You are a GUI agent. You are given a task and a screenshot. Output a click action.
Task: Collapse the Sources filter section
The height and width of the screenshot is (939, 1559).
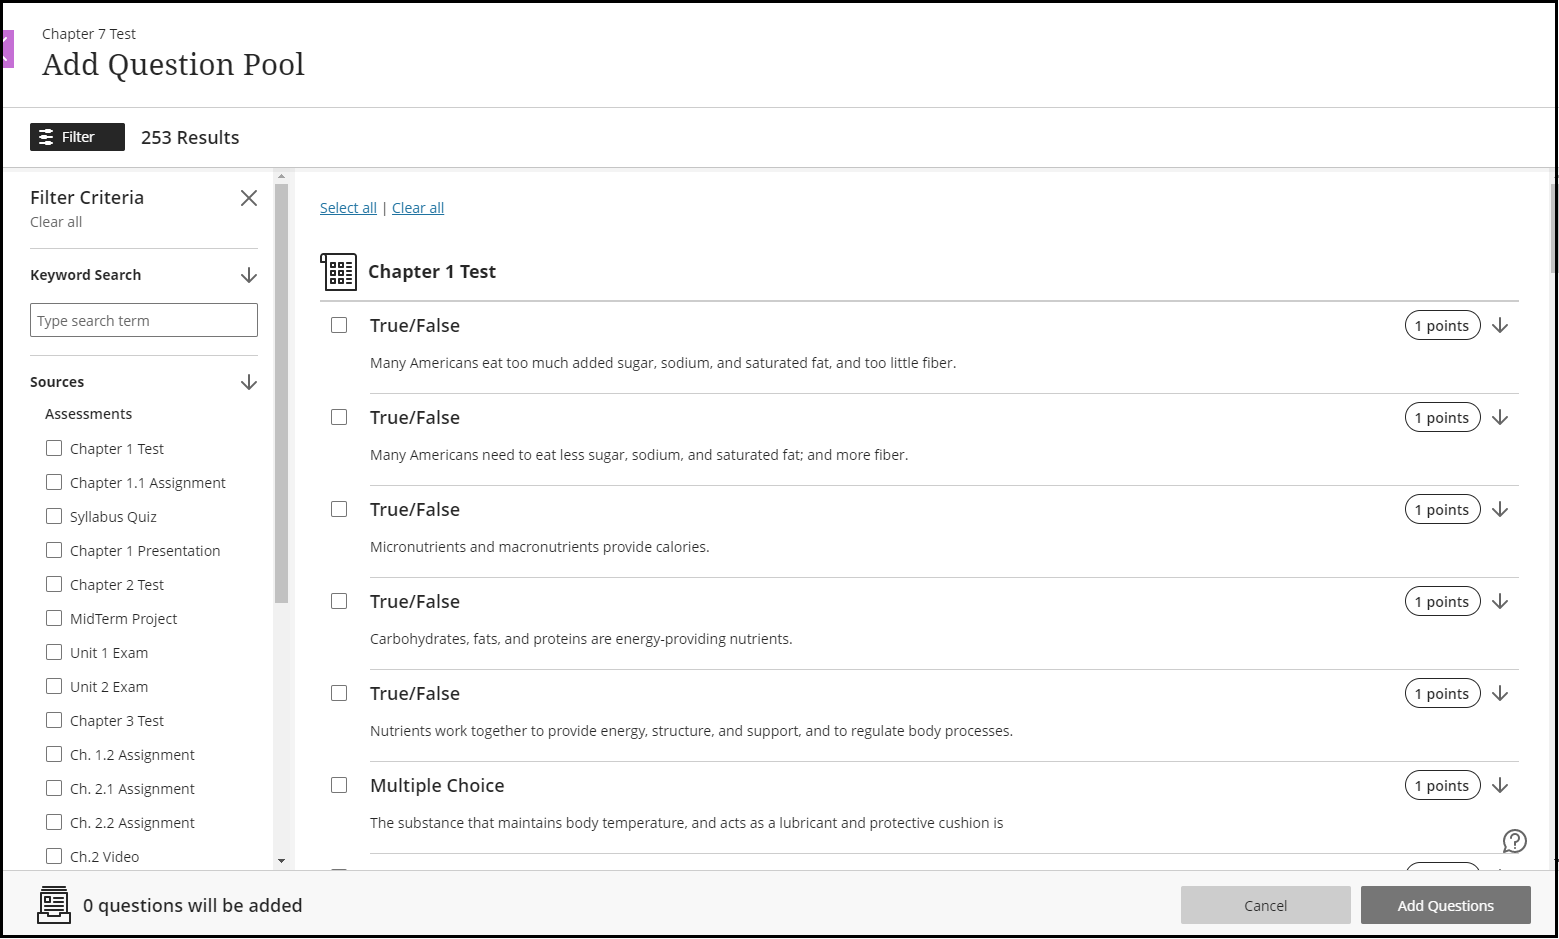point(249,382)
